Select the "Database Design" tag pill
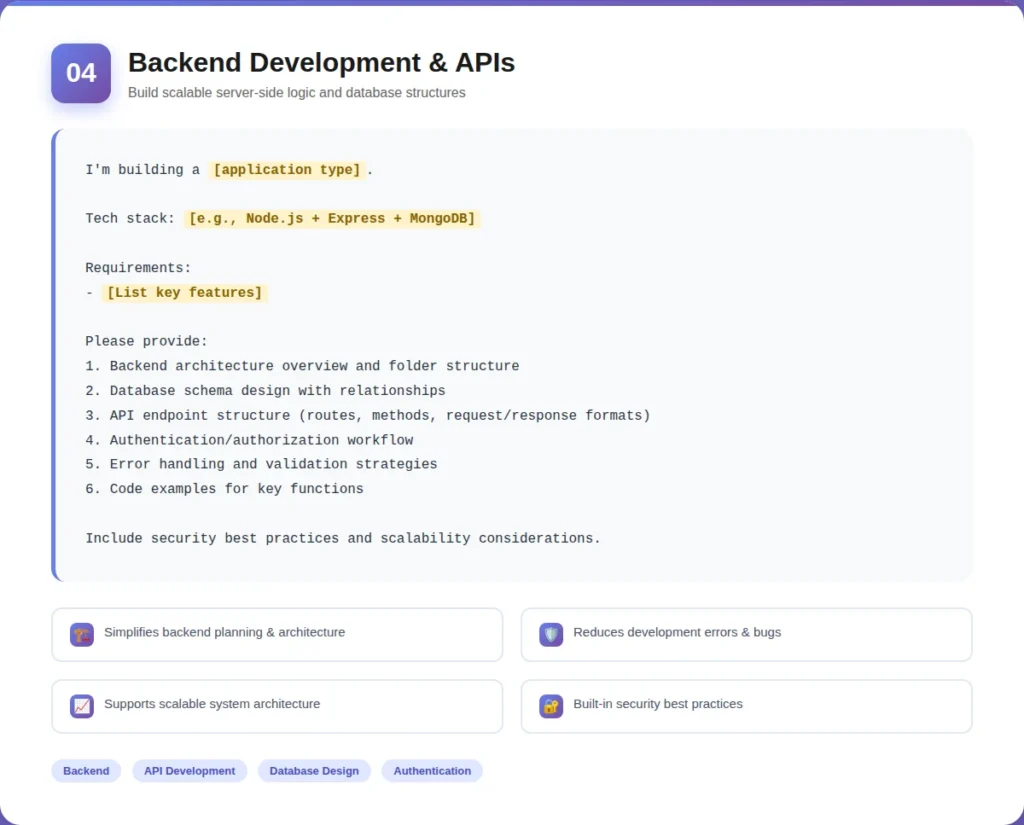 tap(314, 771)
